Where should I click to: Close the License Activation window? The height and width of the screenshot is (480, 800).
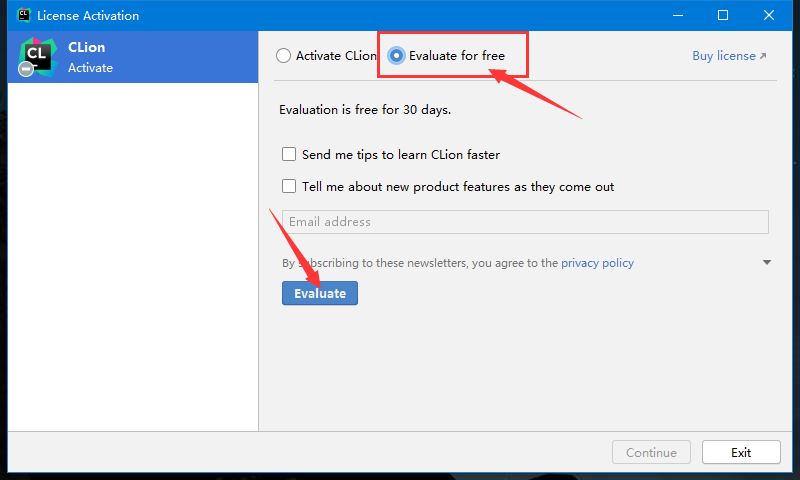click(x=768, y=15)
